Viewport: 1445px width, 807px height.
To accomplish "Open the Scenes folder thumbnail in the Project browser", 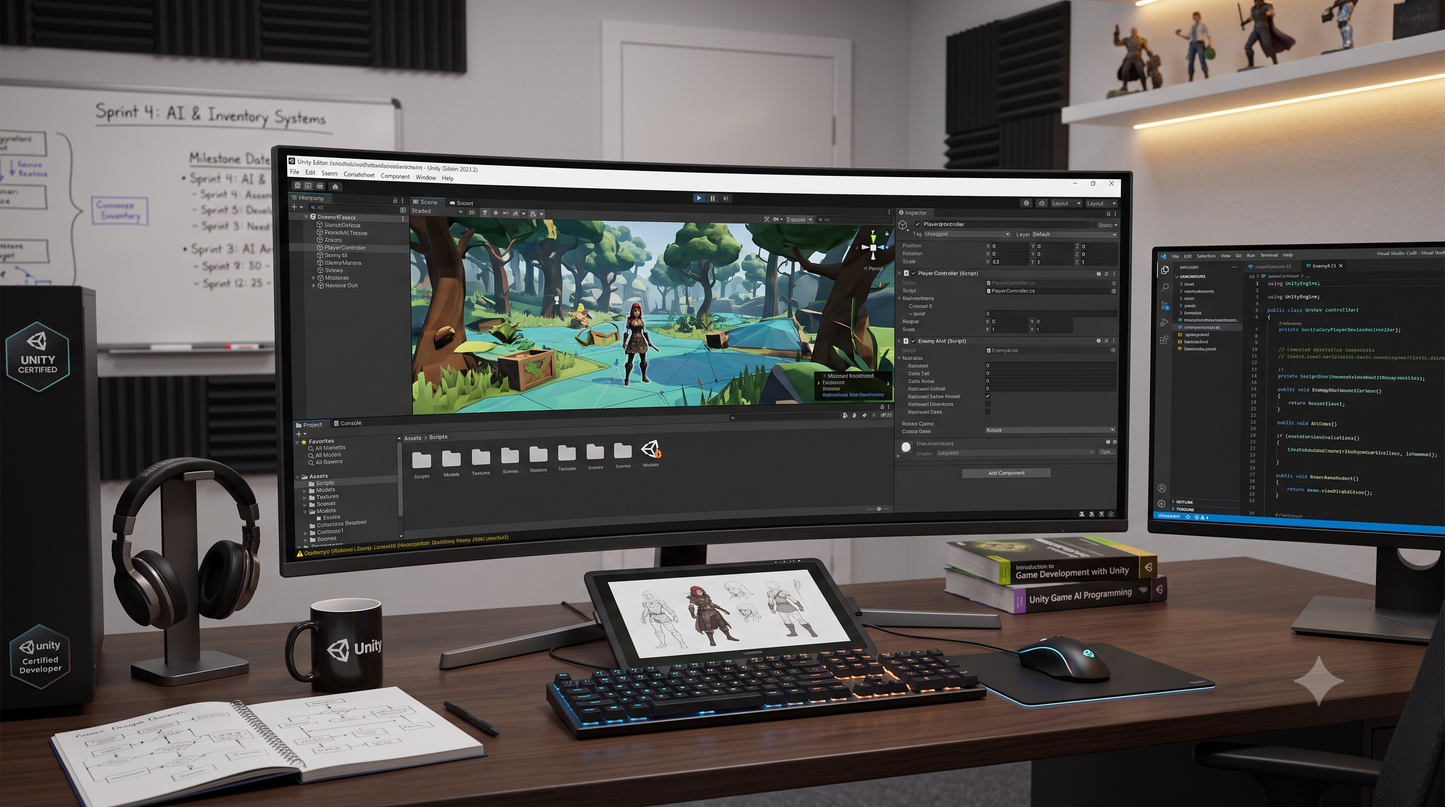I will click(510, 456).
